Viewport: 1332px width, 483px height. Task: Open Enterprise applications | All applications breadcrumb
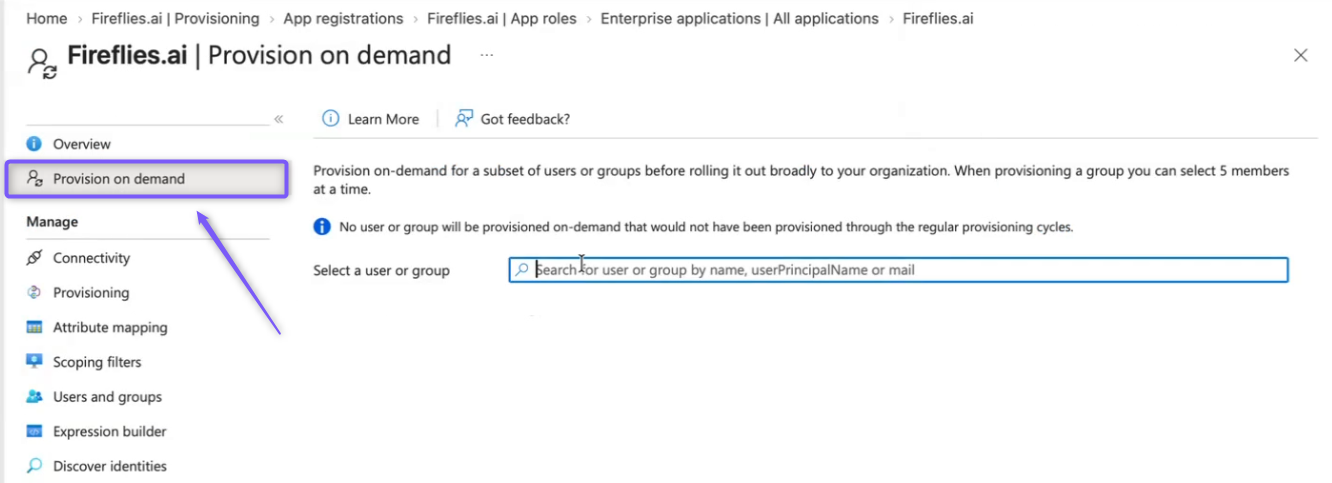tap(739, 18)
